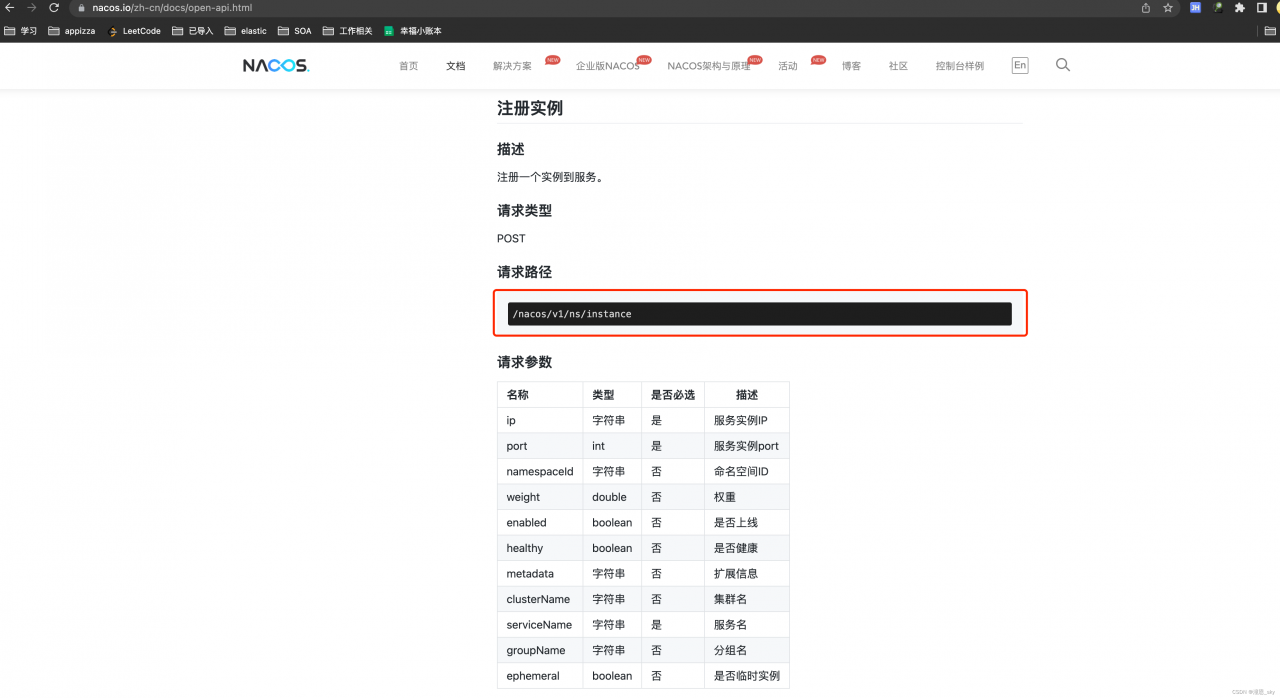Click the 服务实例IP description cell
Screen dimensions: 1280x698
(747, 420)
